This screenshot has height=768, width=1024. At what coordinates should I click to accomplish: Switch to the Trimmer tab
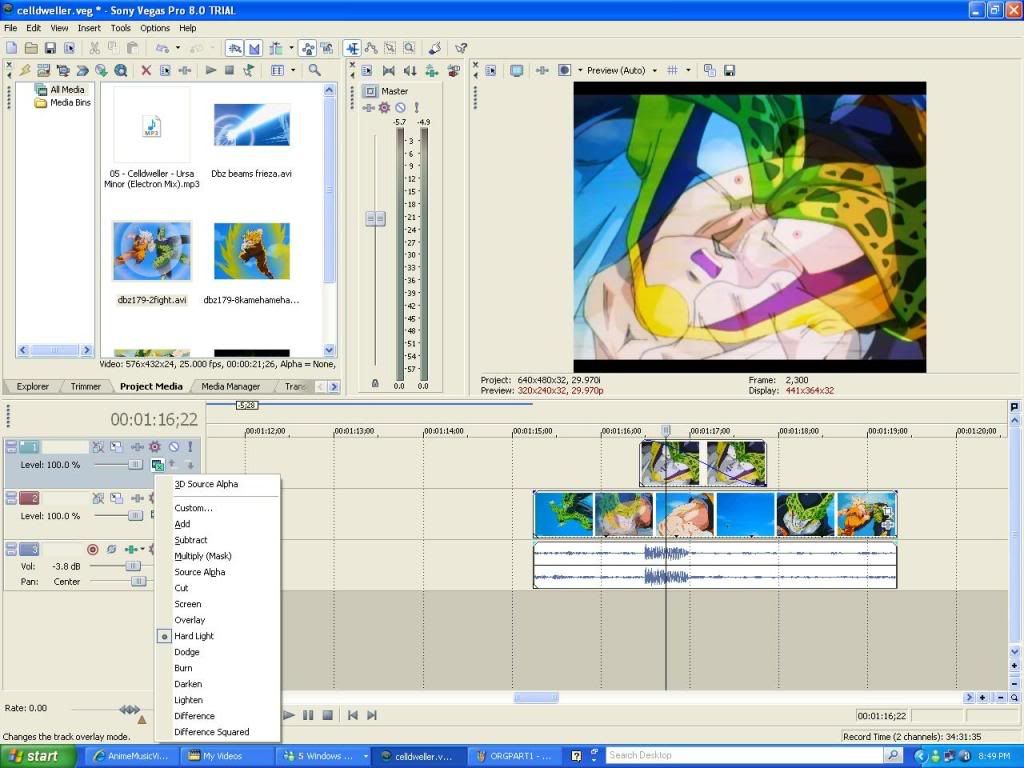pos(86,386)
